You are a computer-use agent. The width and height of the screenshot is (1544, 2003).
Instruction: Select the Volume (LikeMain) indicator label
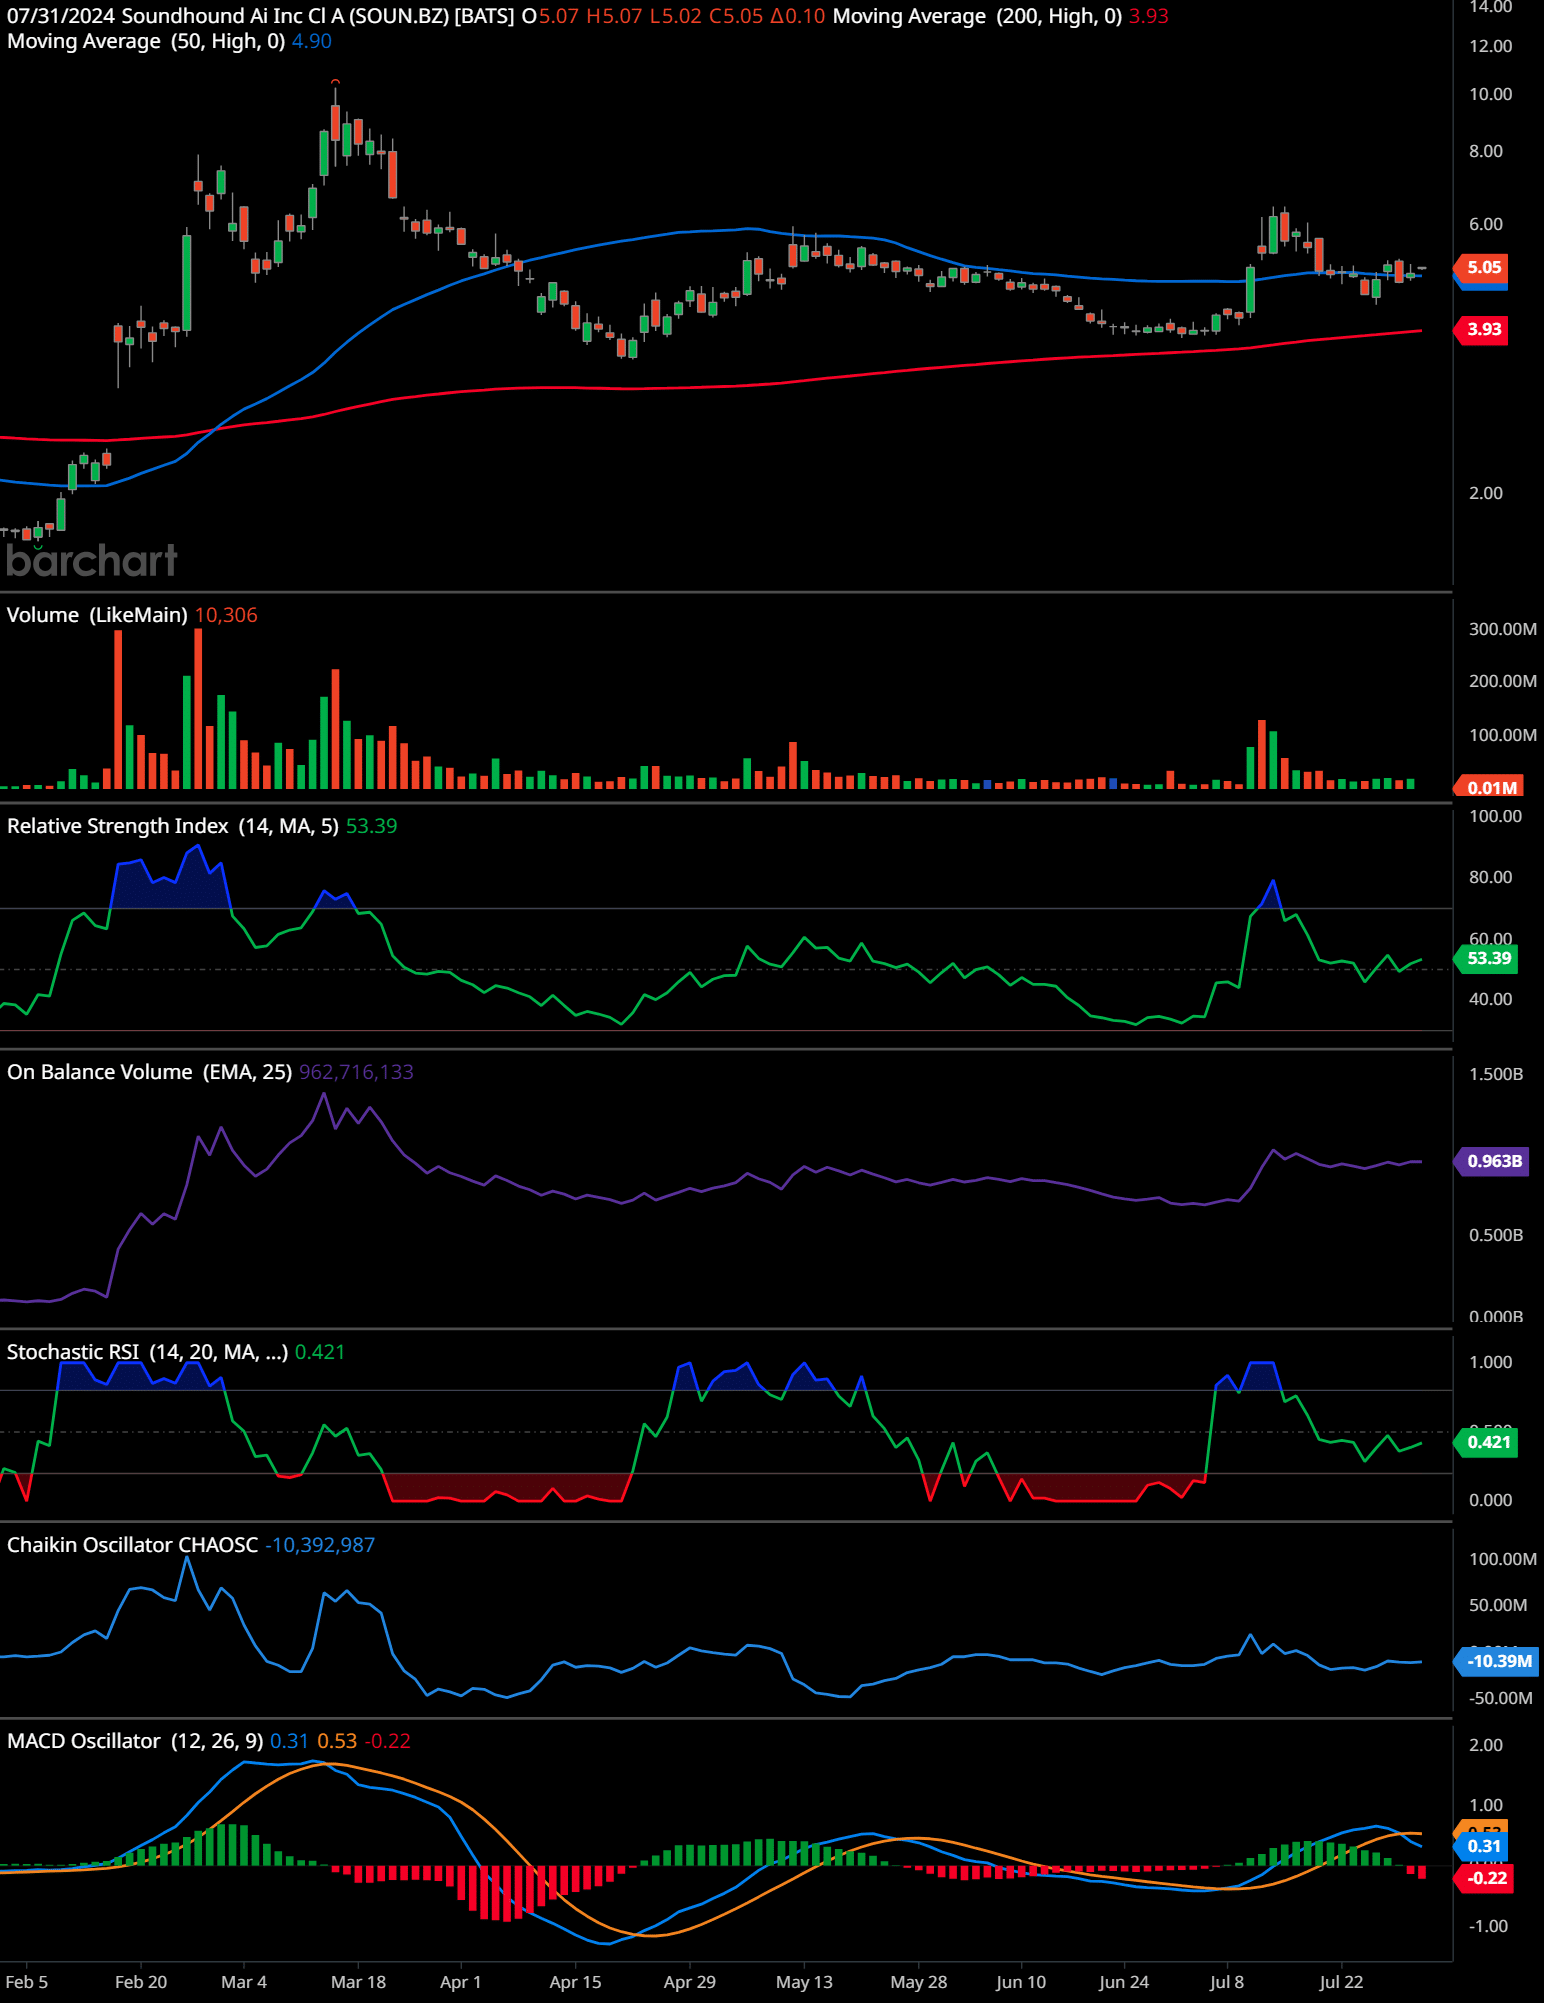pos(97,615)
